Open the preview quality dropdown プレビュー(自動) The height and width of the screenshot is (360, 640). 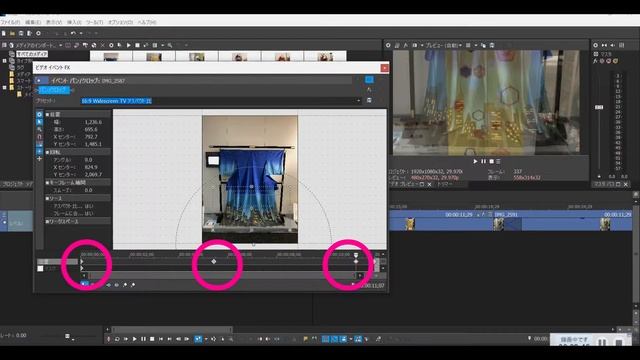click(444, 45)
